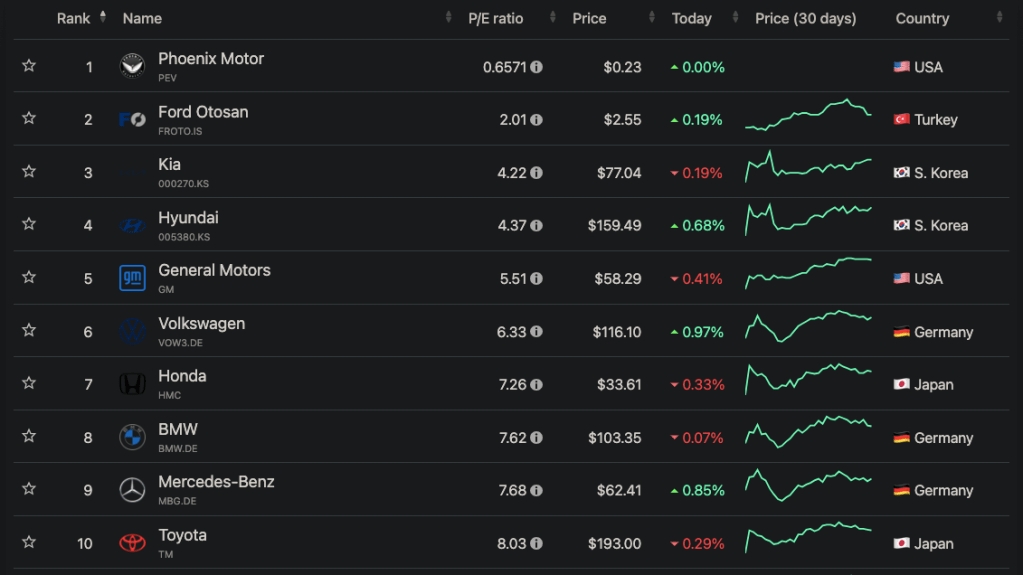Add Toyota to favorites with star
1023x575 pixels.
pyautogui.click(x=29, y=543)
